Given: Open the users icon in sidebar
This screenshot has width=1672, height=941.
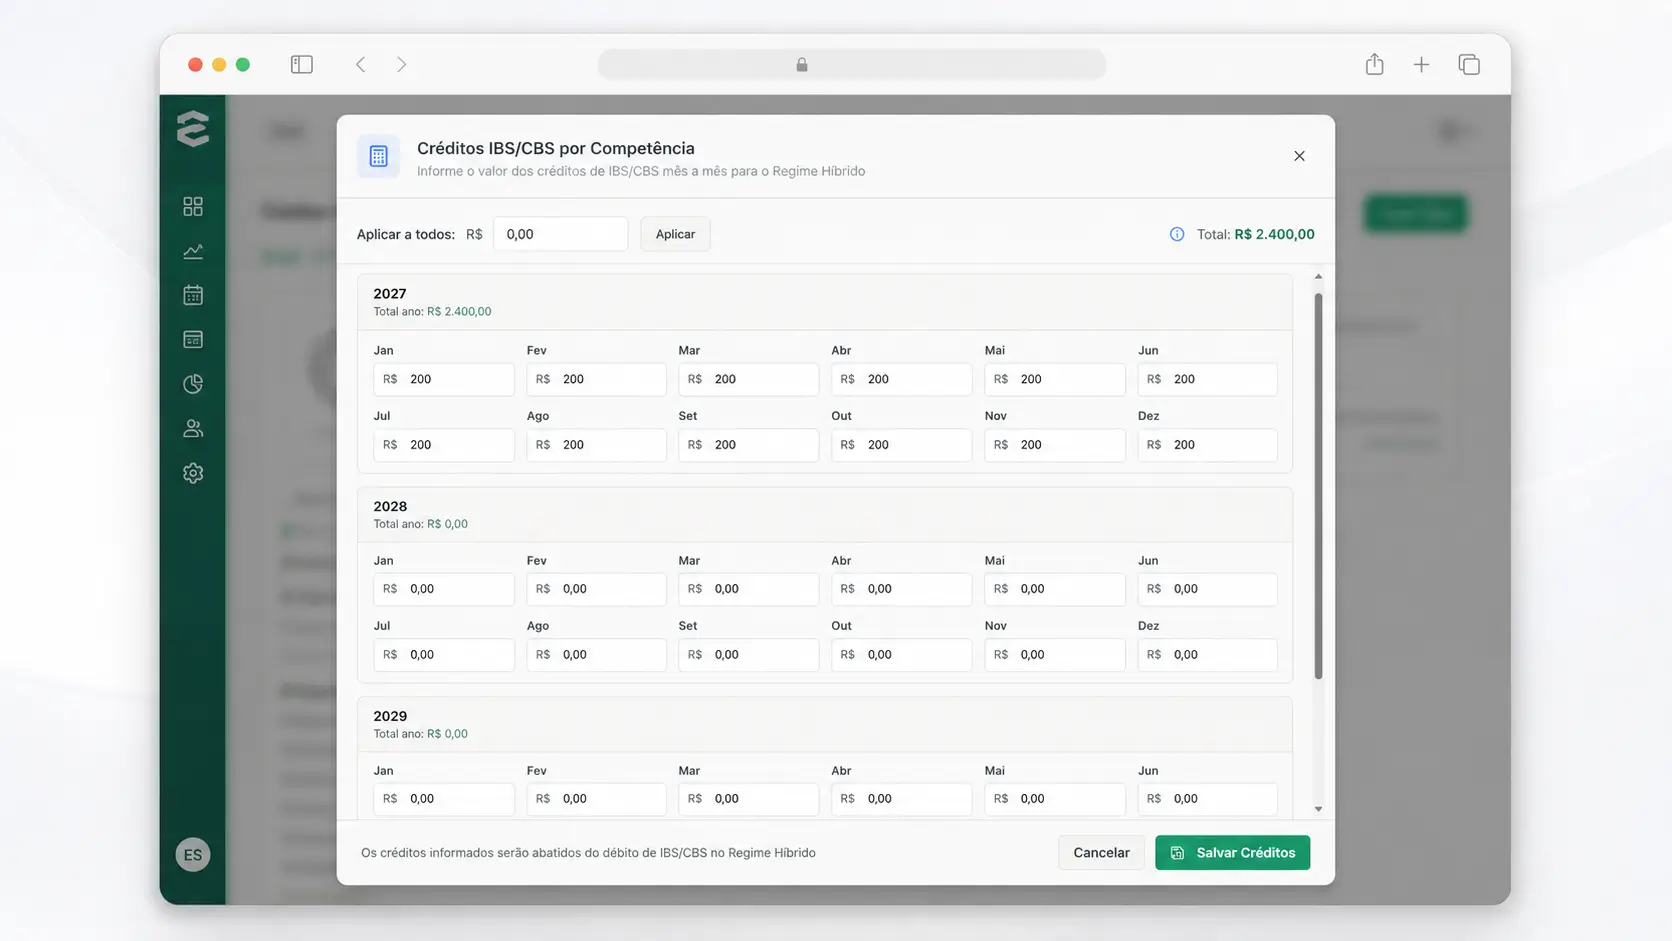Looking at the screenshot, I should (x=193, y=428).
